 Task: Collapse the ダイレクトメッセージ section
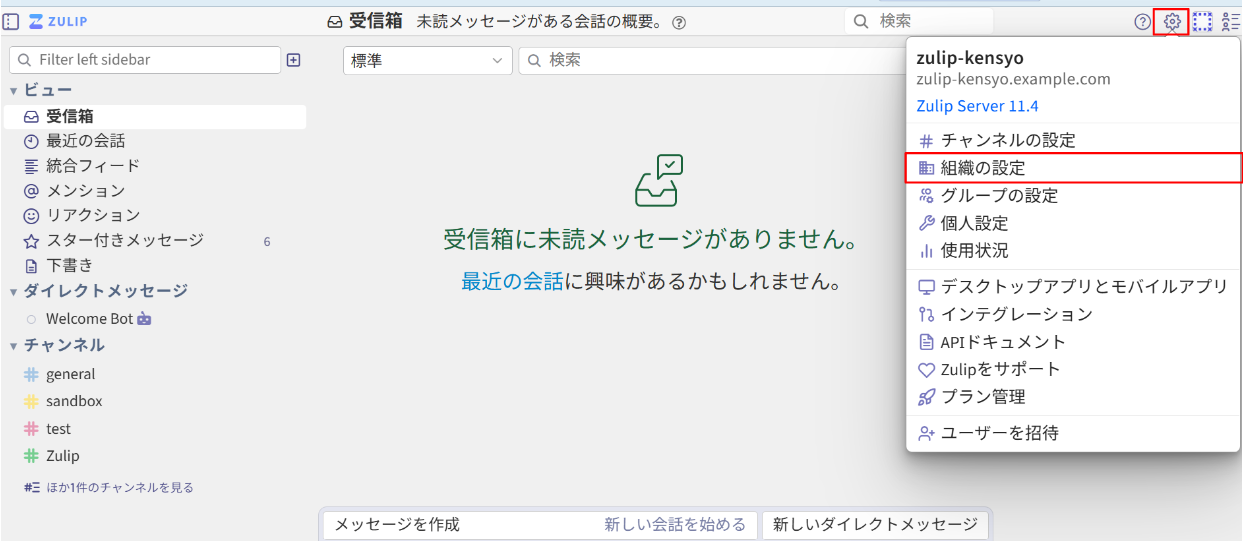[14, 292]
